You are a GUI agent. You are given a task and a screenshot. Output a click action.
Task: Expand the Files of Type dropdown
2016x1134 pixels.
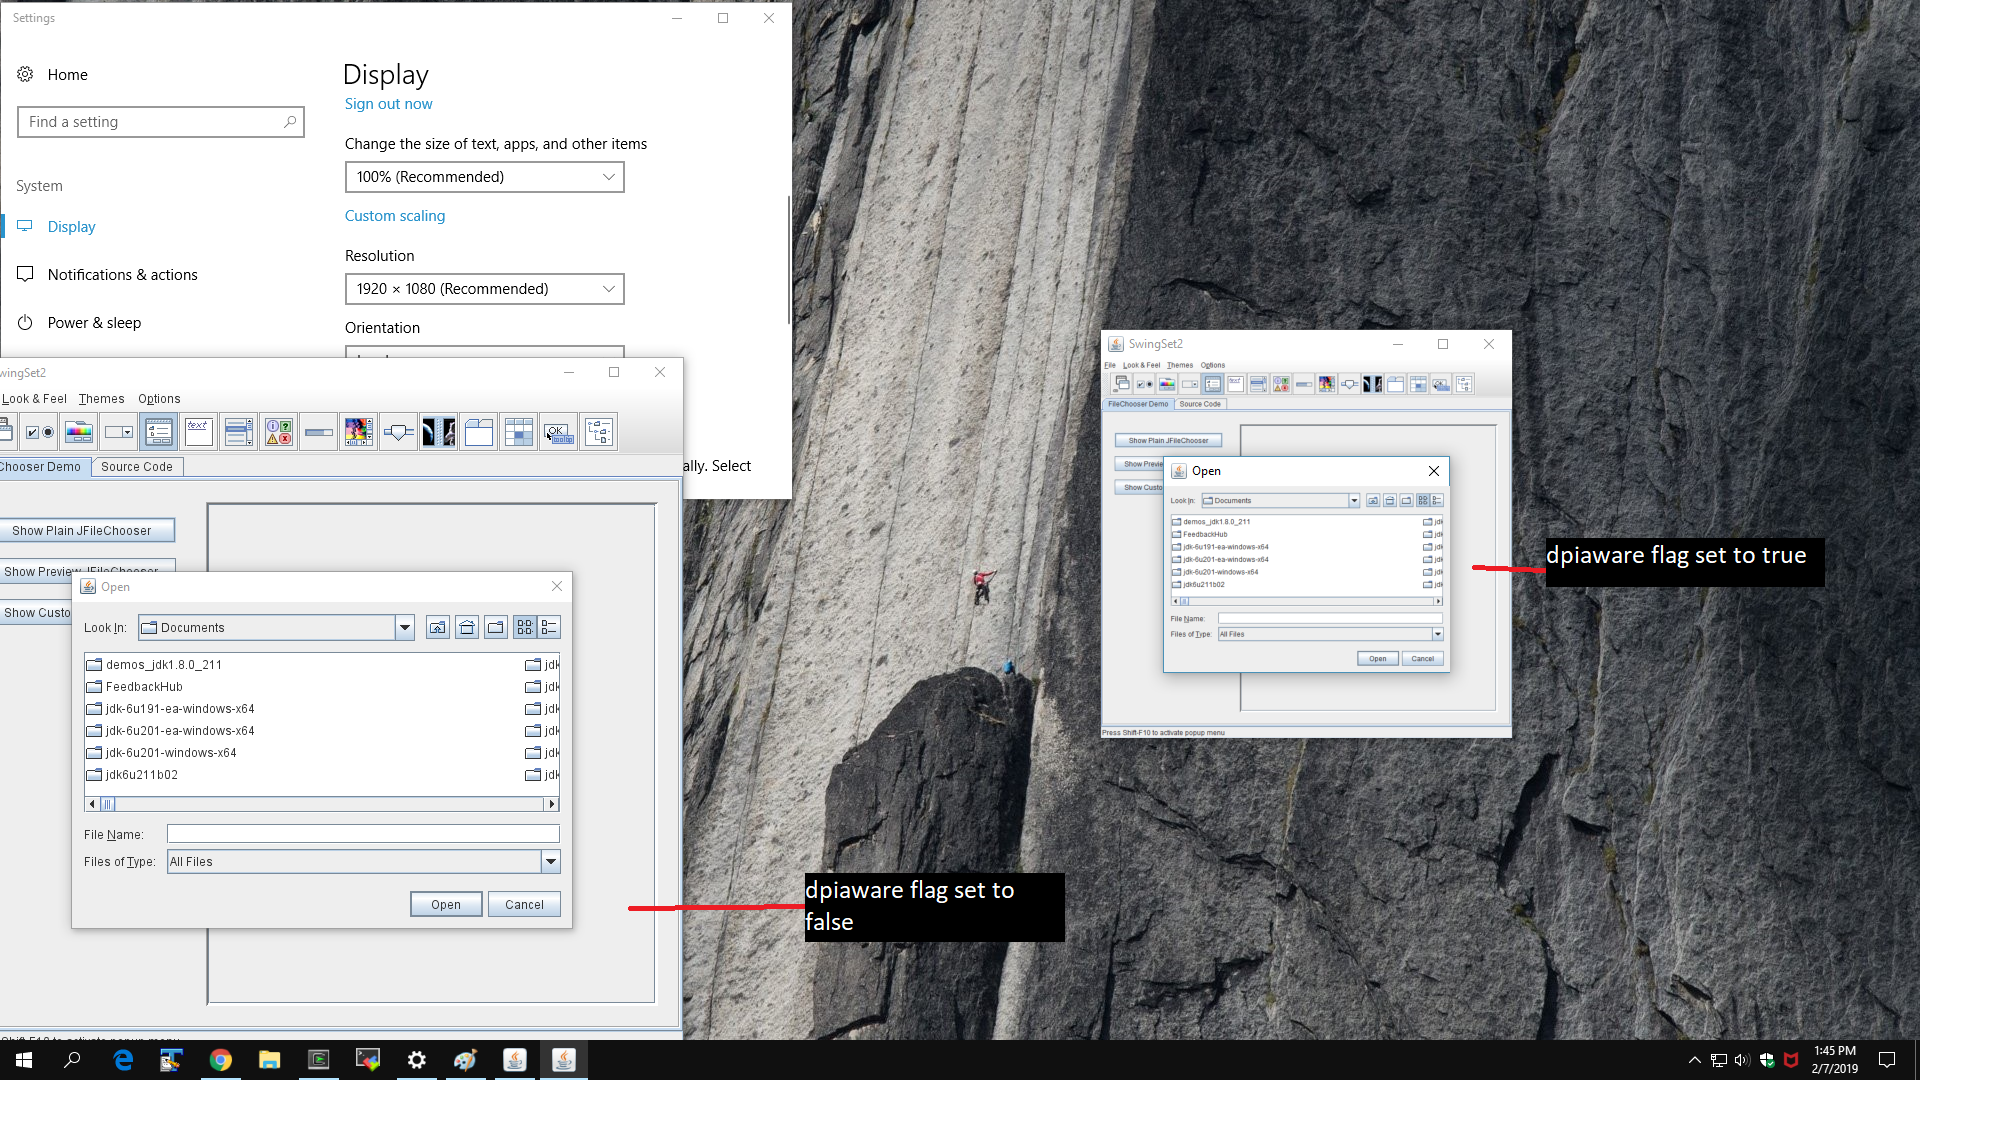(x=550, y=862)
